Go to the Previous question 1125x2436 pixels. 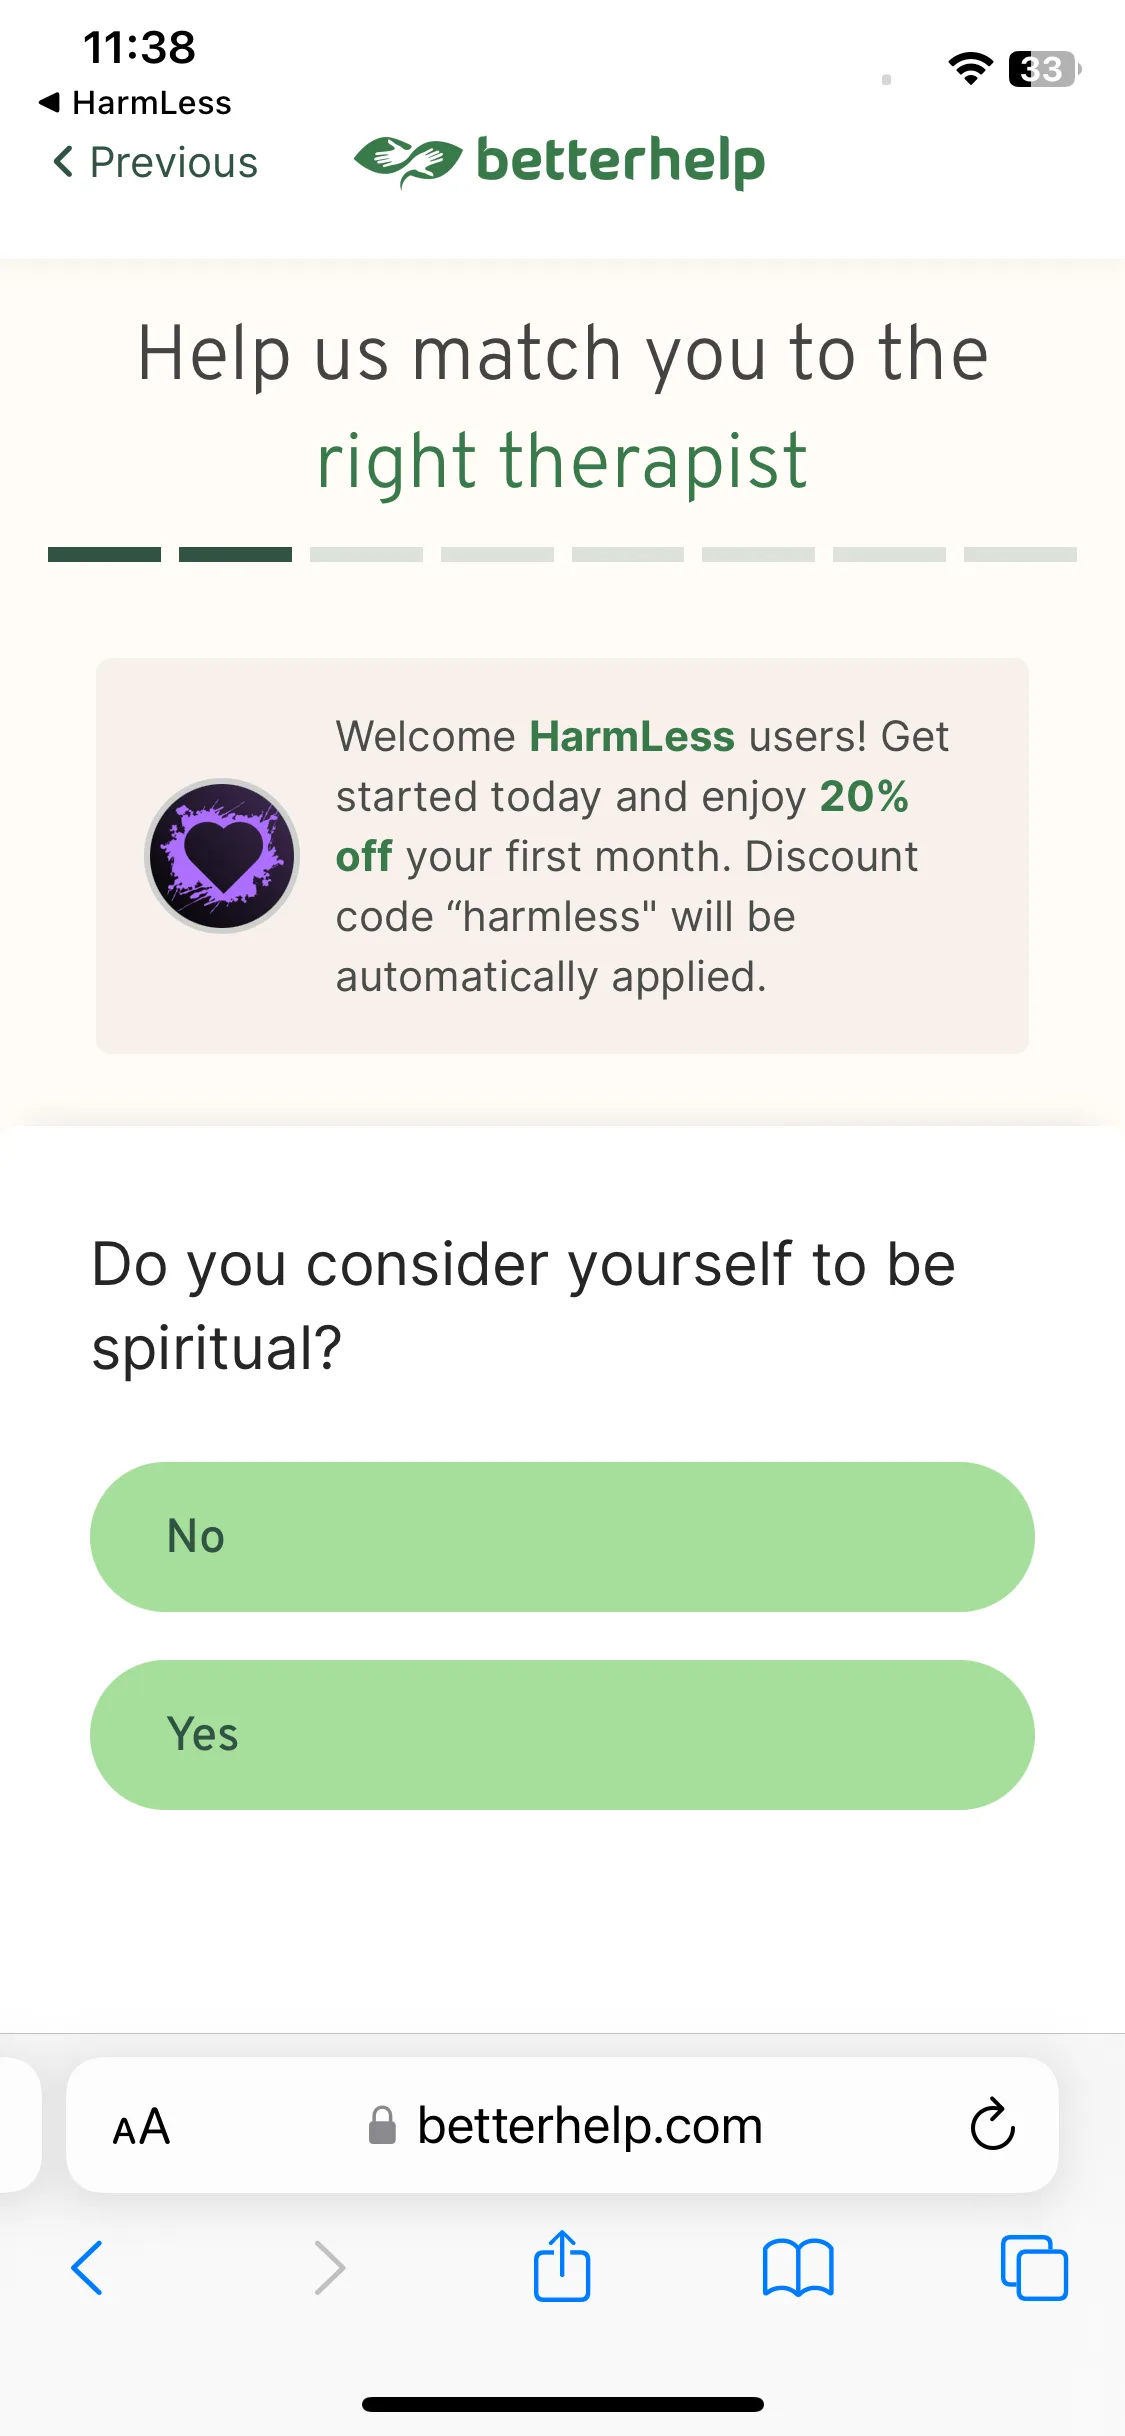tap(155, 162)
